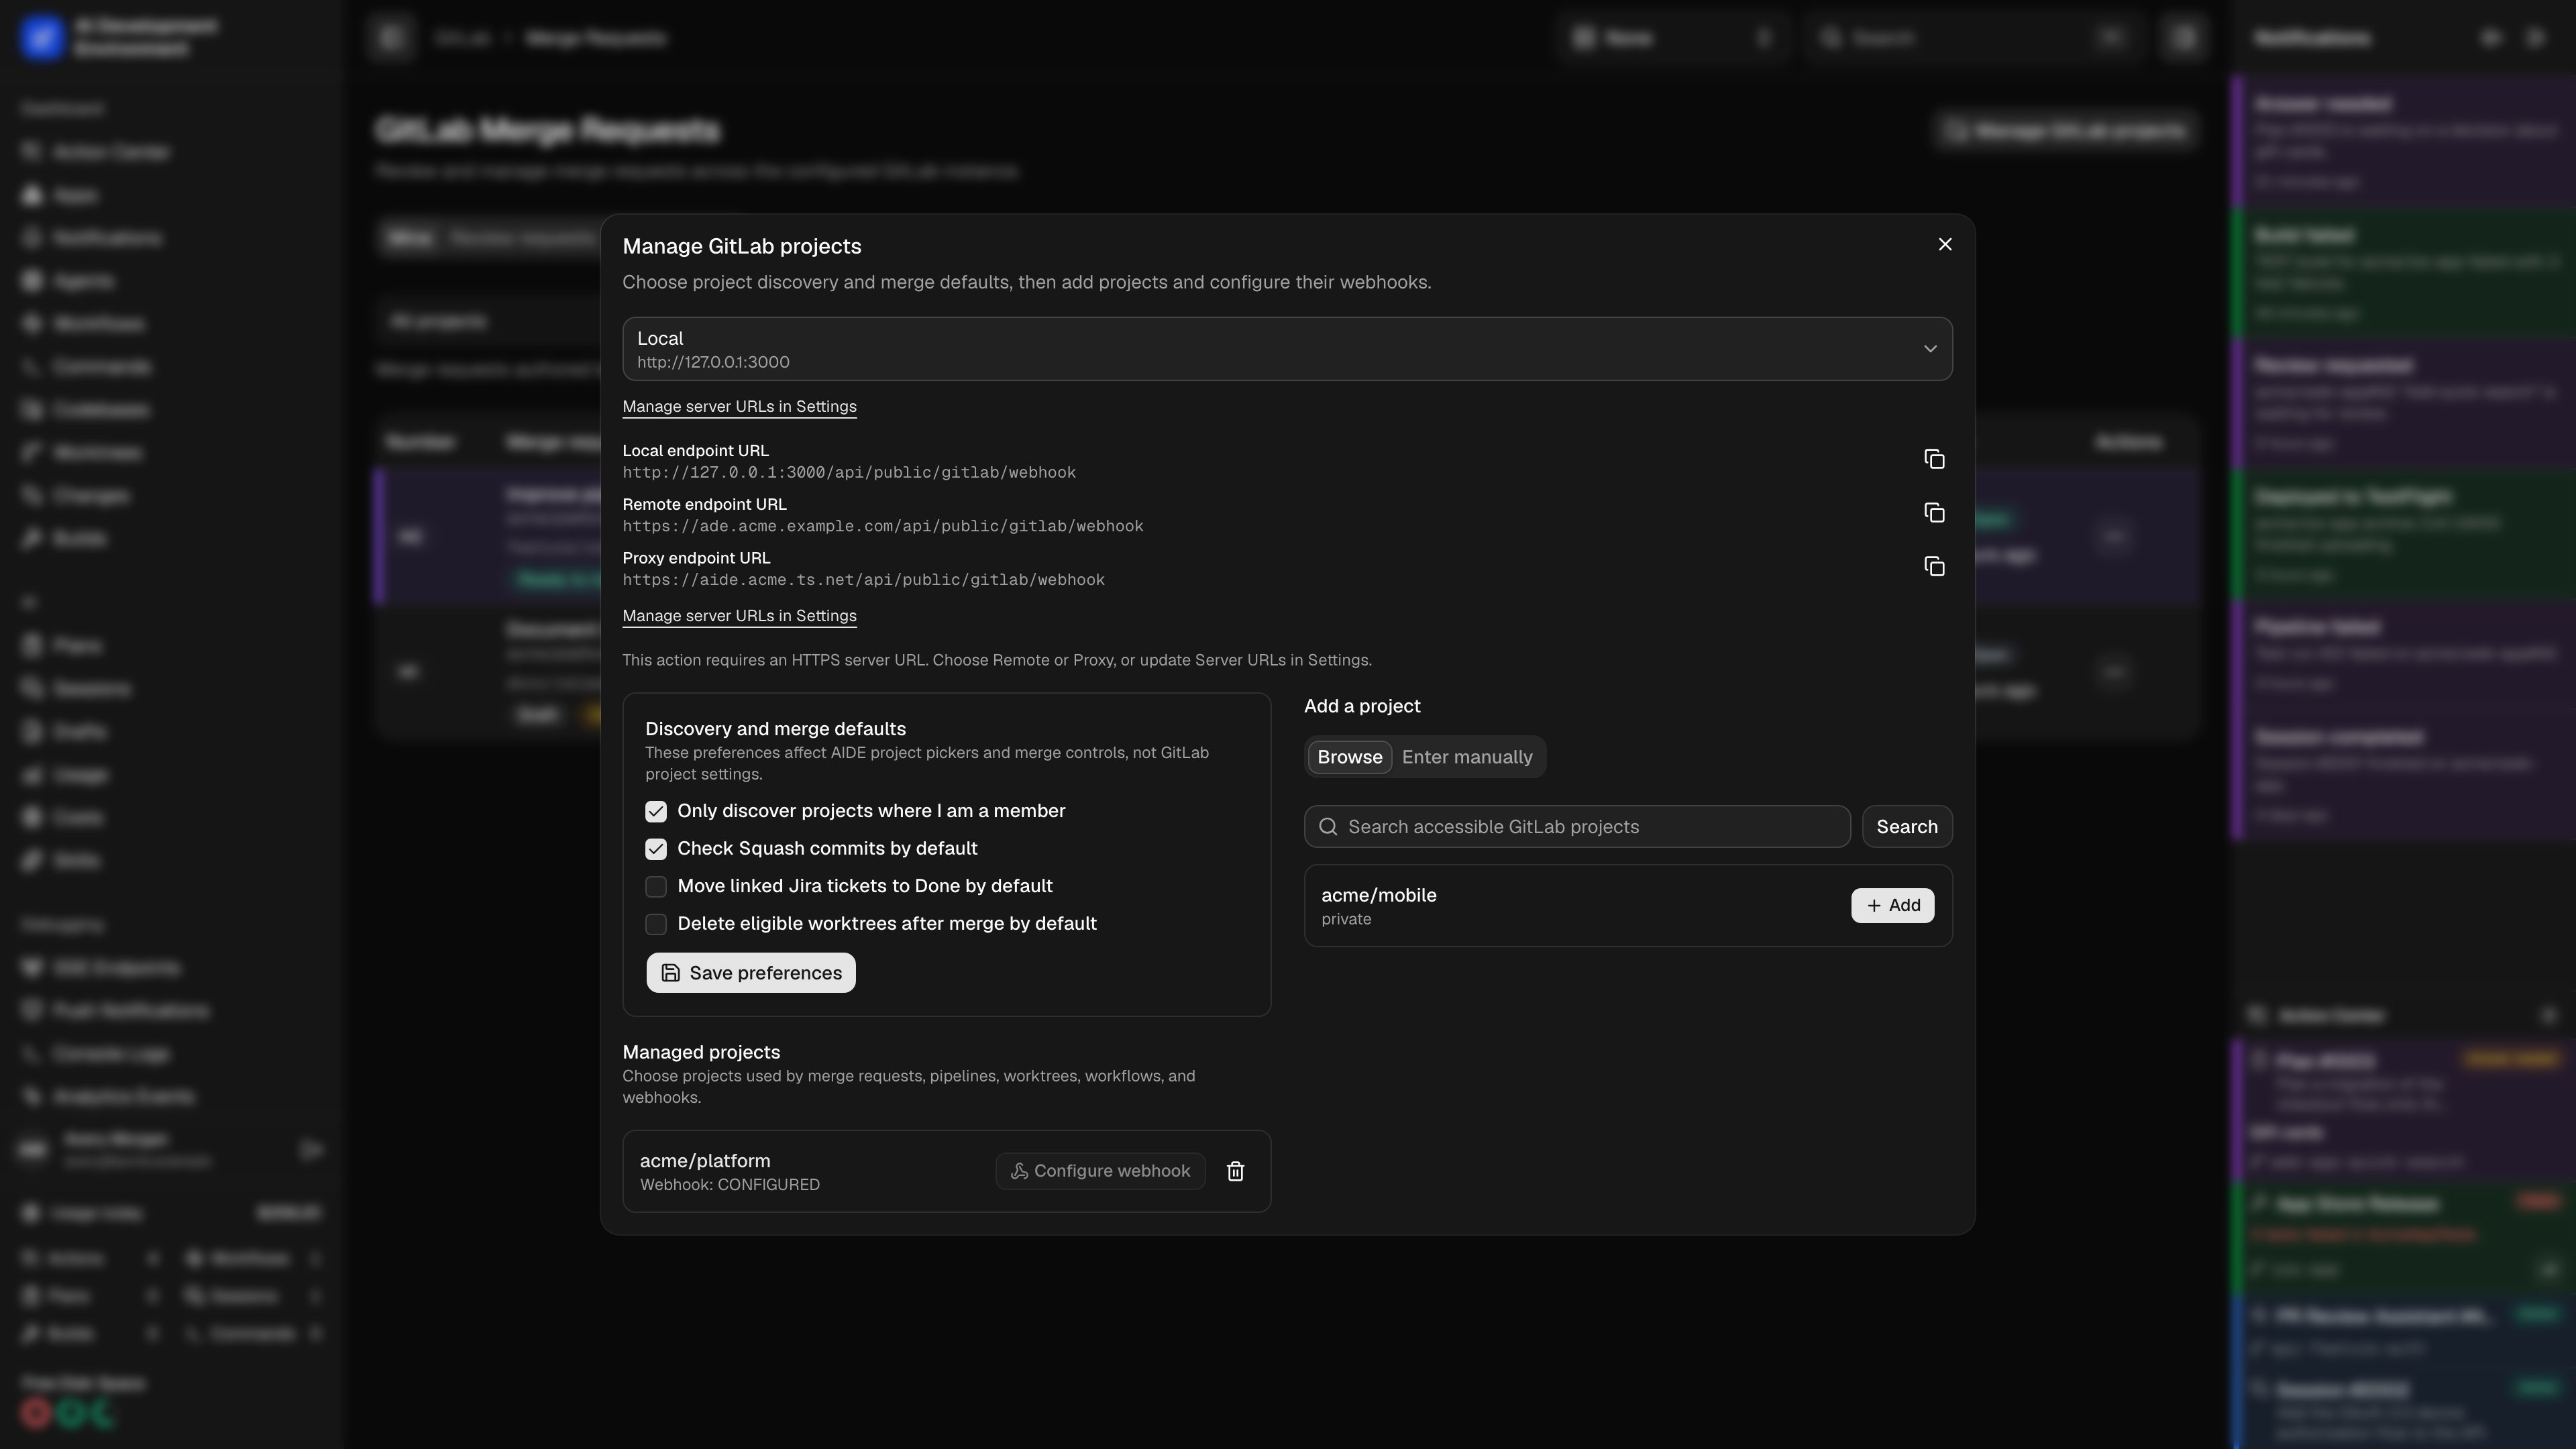The image size is (2576, 1449).
Task: Toggle Only discover projects where I am a member
Action: click(656, 811)
